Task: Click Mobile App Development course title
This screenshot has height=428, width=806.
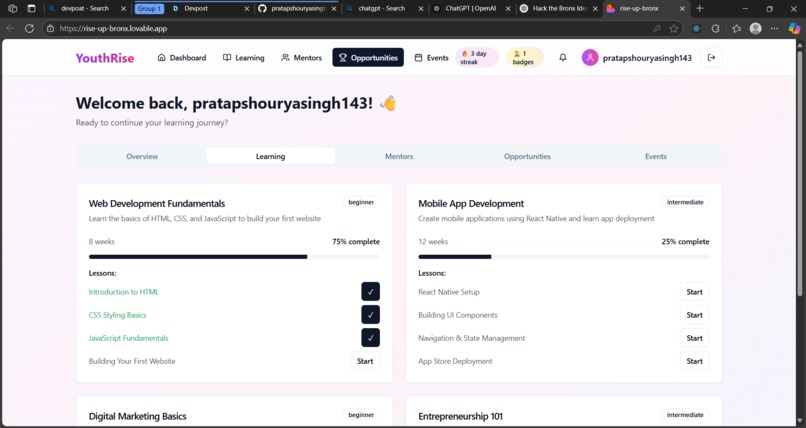Action: (x=471, y=203)
